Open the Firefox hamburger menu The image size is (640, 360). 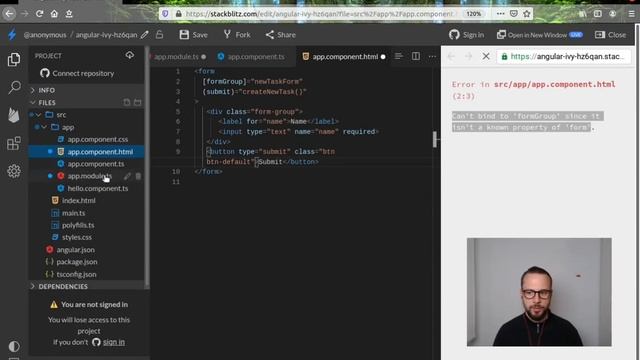[631, 13]
